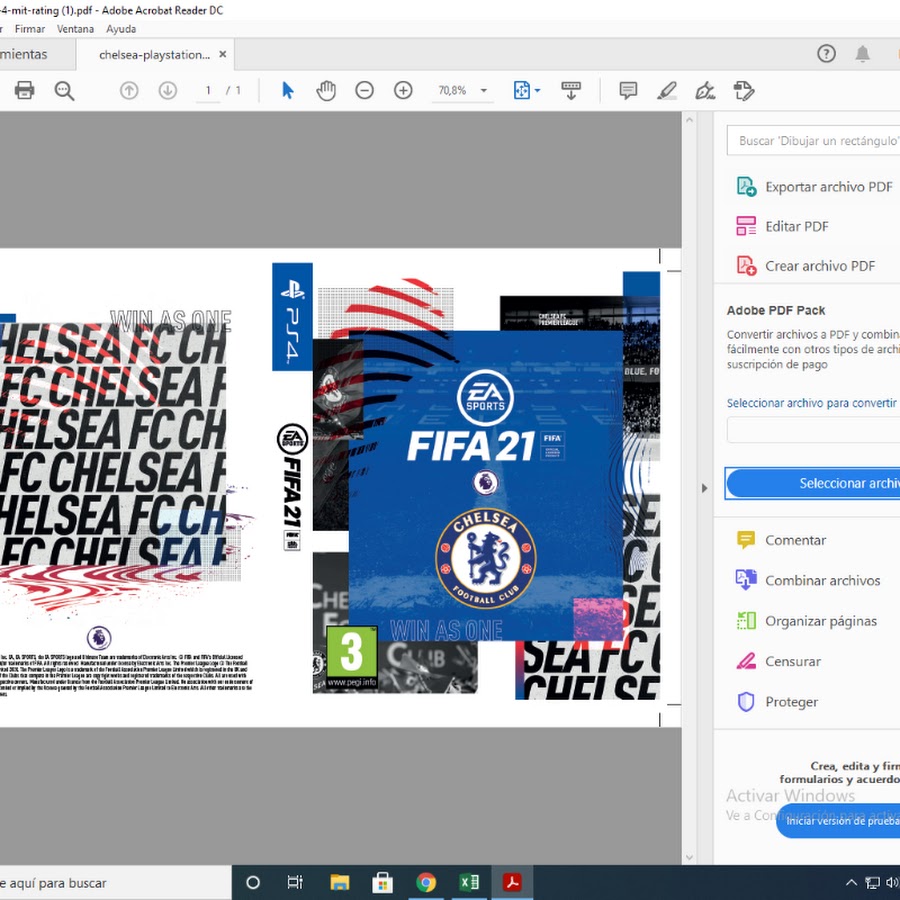Image resolution: width=900 pixels, height=900 pixels.
Task: Click the zoom percentage field
Action: [452, 91]
